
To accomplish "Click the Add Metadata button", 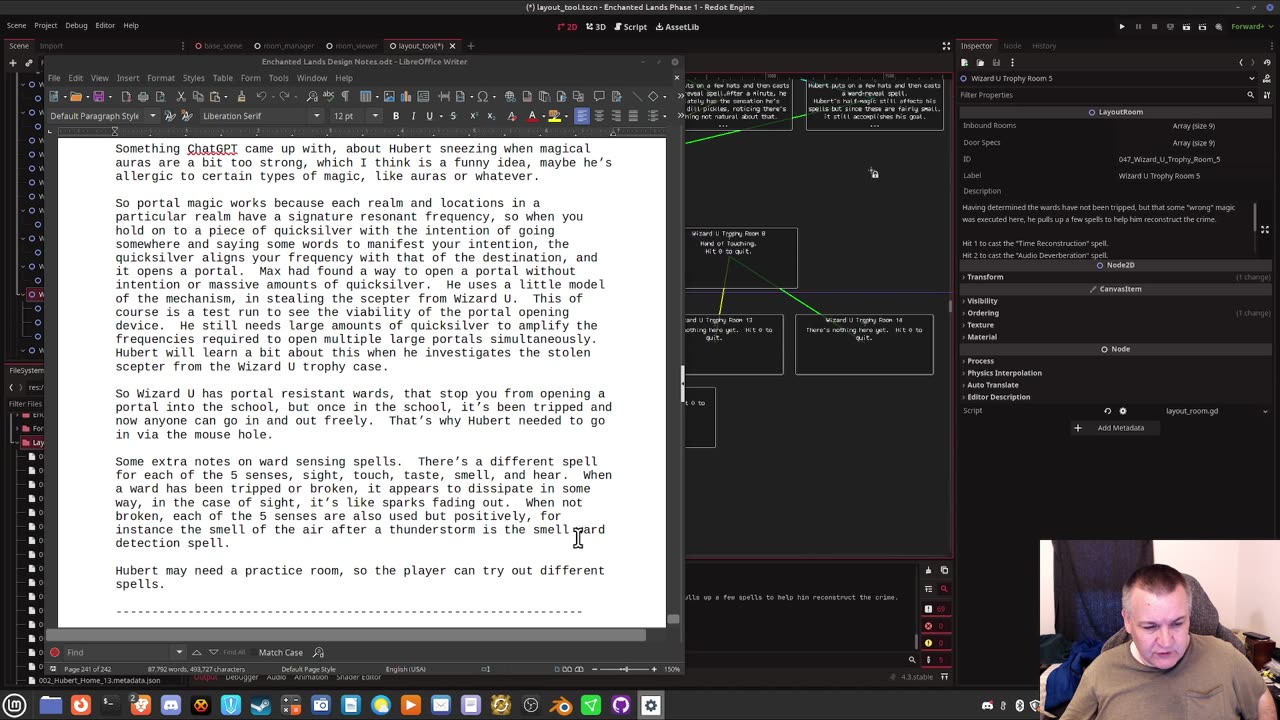I will (x=1114, y=428).
